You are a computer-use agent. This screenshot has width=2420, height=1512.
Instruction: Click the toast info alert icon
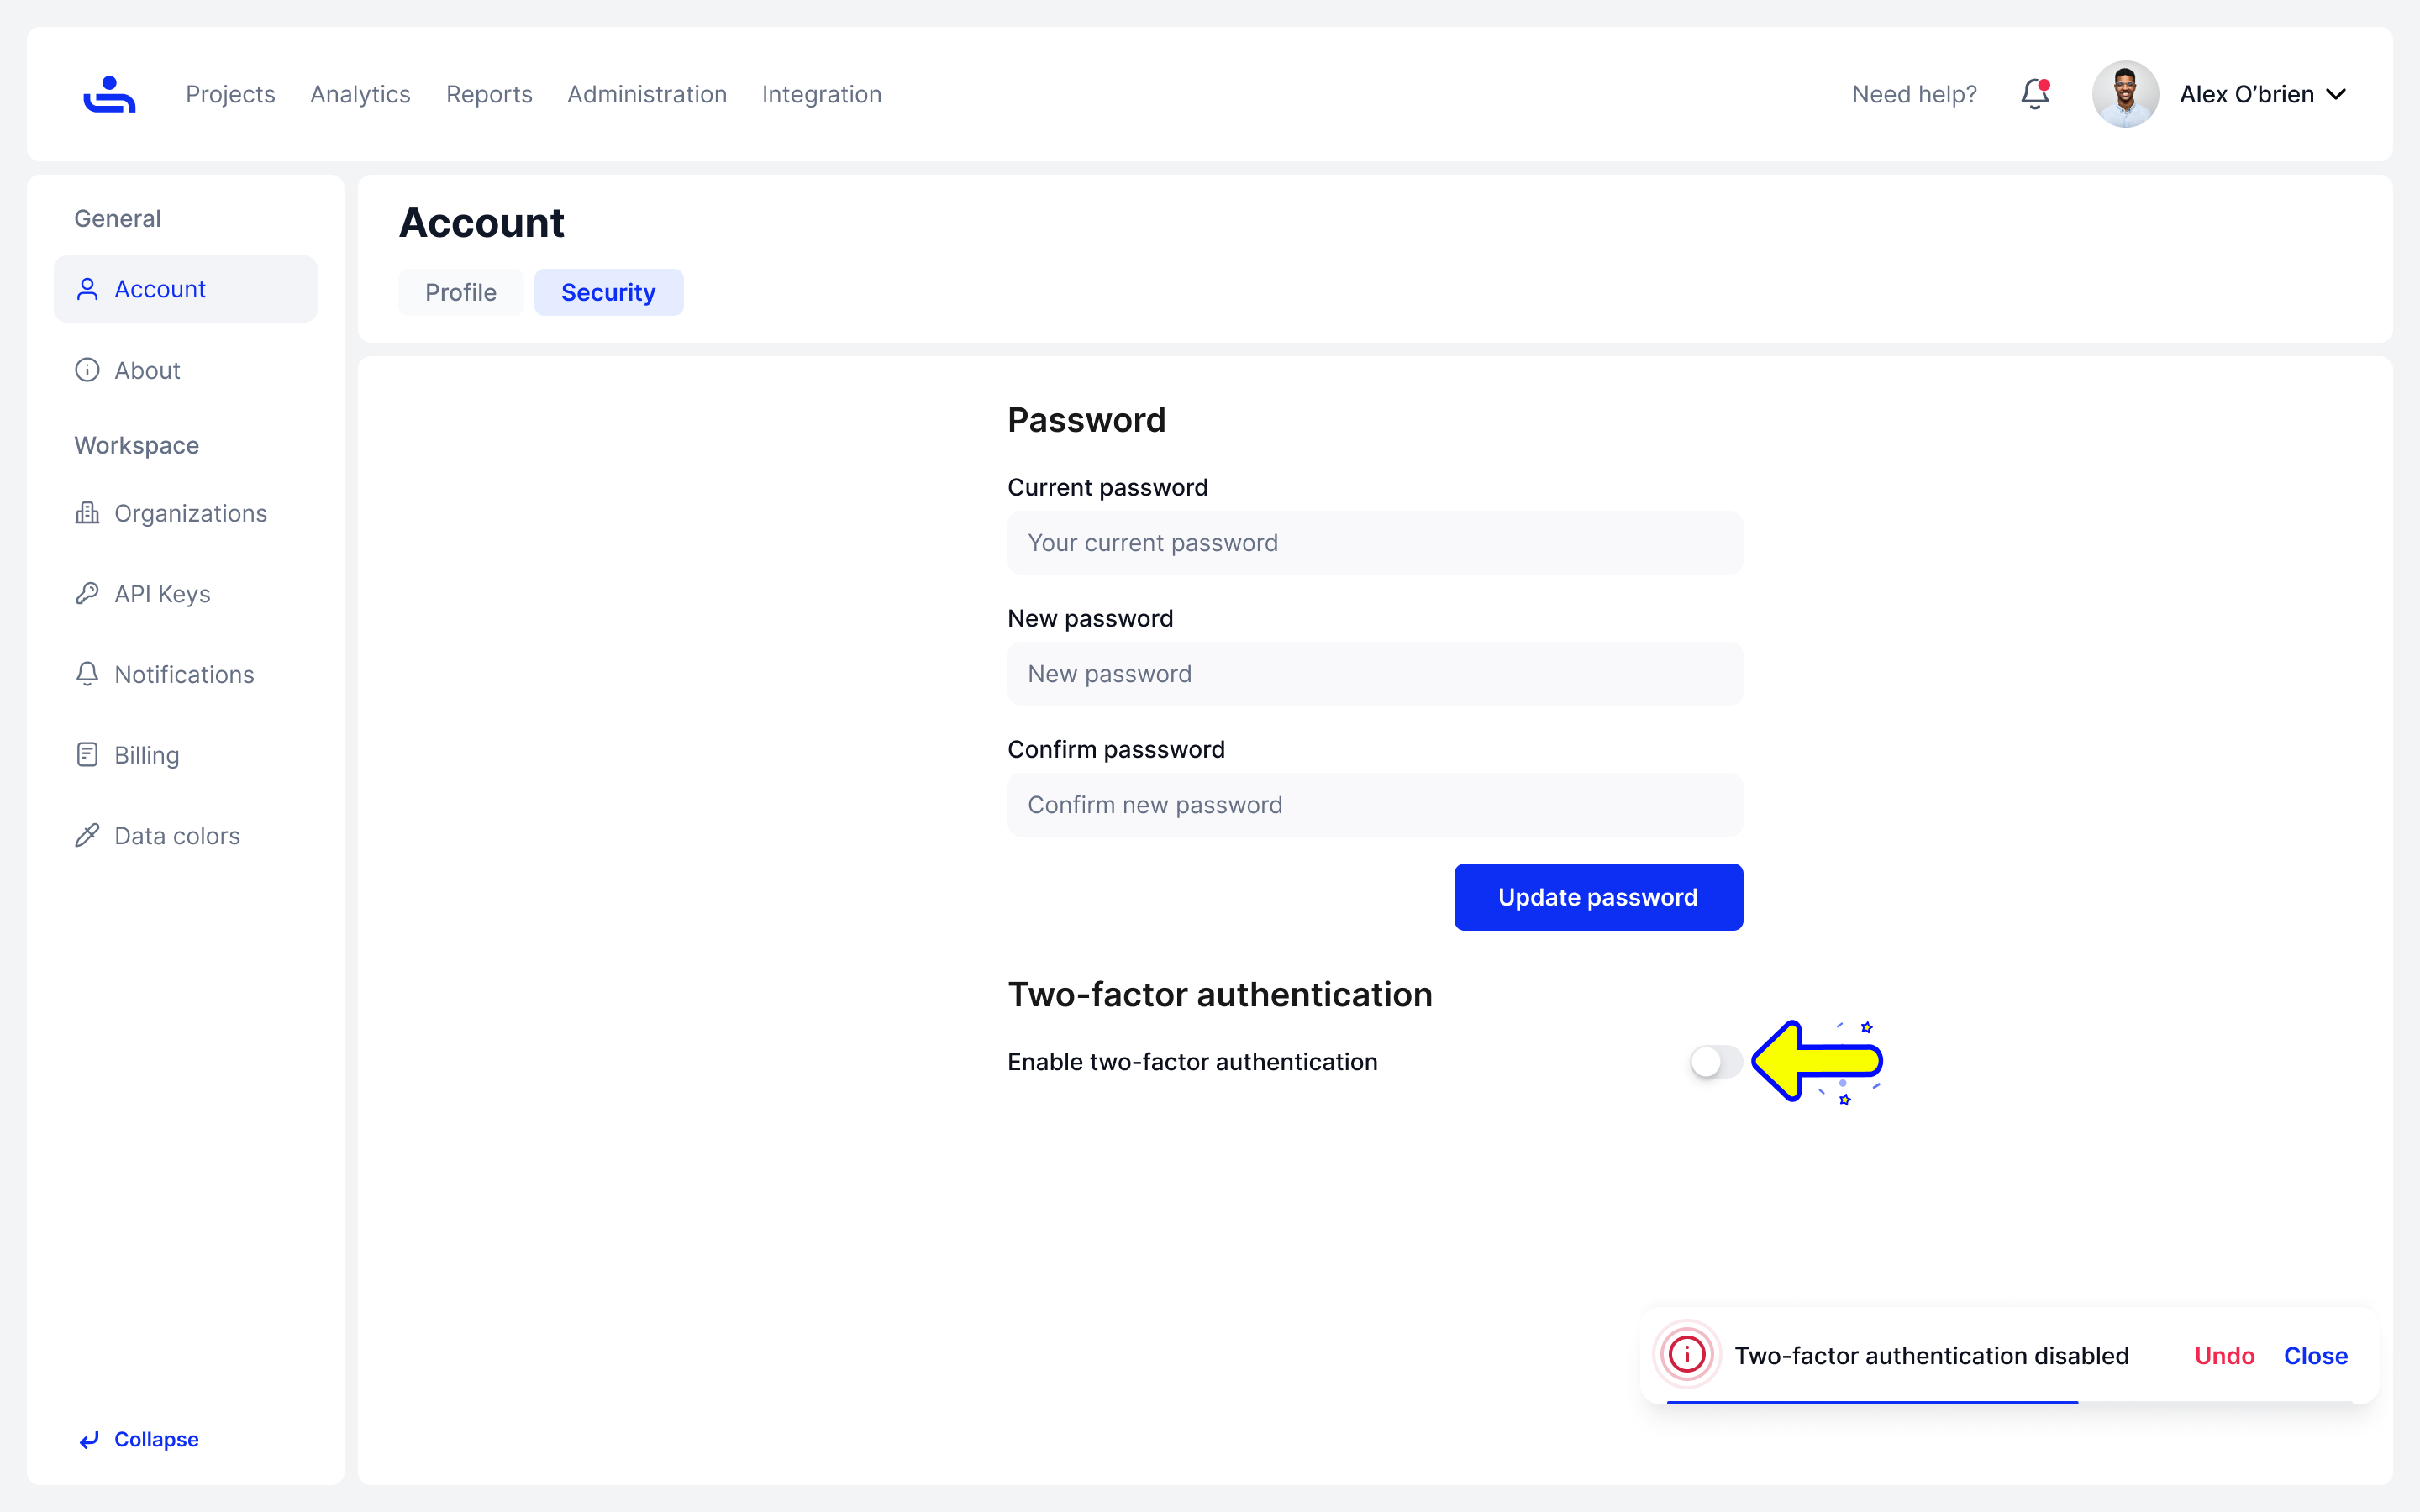click(x=1687, y=1355)
